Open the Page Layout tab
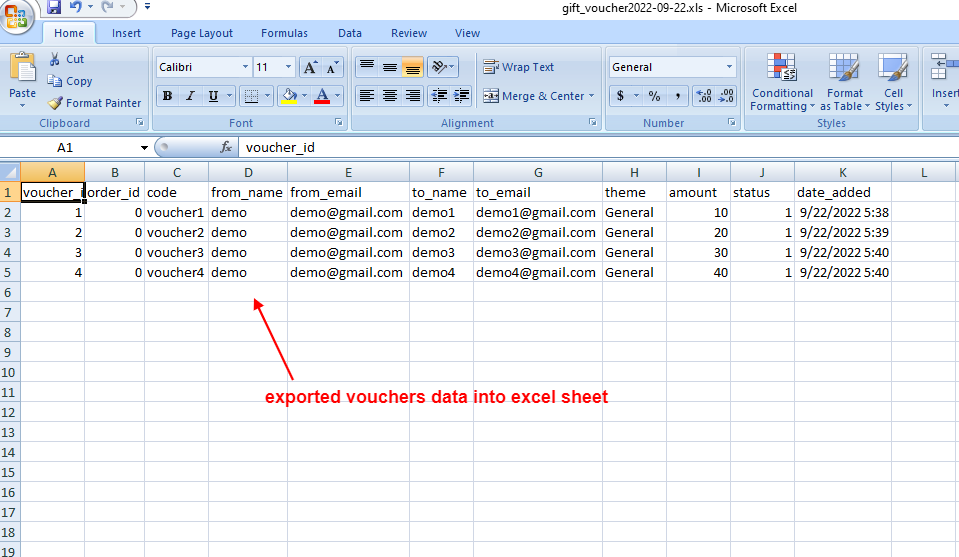959x557 pixels. coord(201,33)
